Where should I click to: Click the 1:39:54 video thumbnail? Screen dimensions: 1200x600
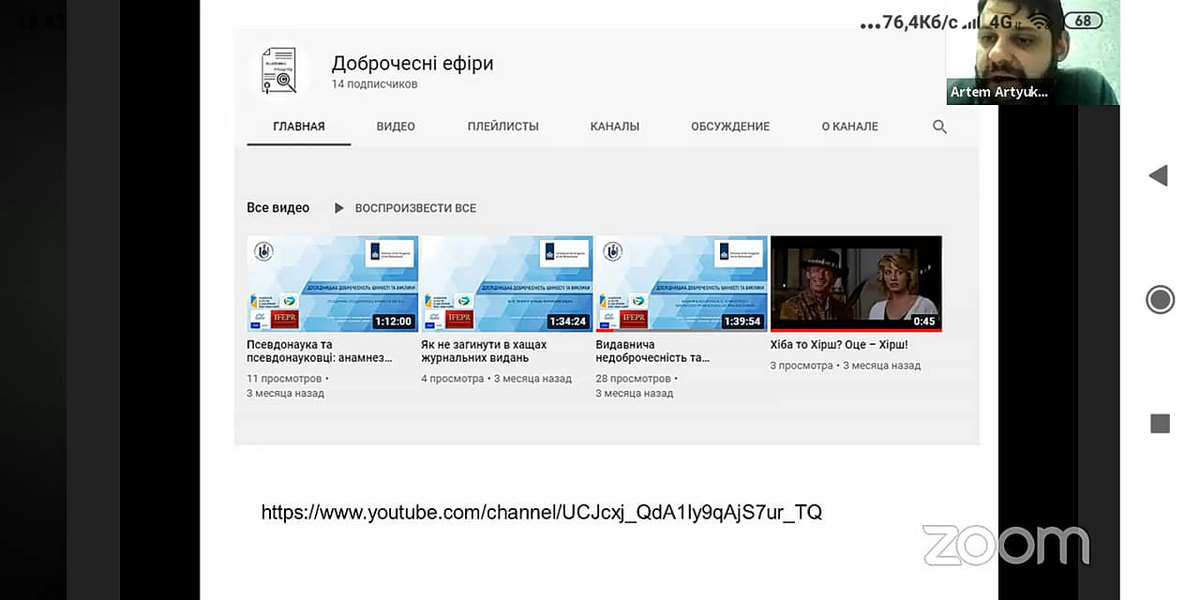[x=681, y=284]
